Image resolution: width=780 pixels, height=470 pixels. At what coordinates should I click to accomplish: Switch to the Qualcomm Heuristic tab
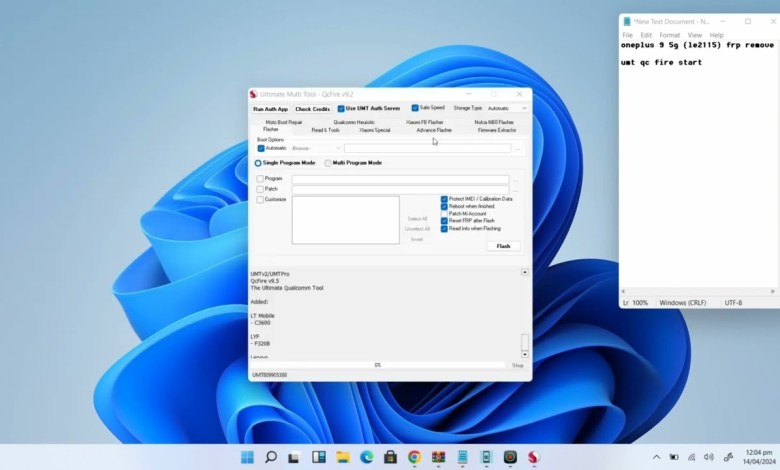point(354,122)
